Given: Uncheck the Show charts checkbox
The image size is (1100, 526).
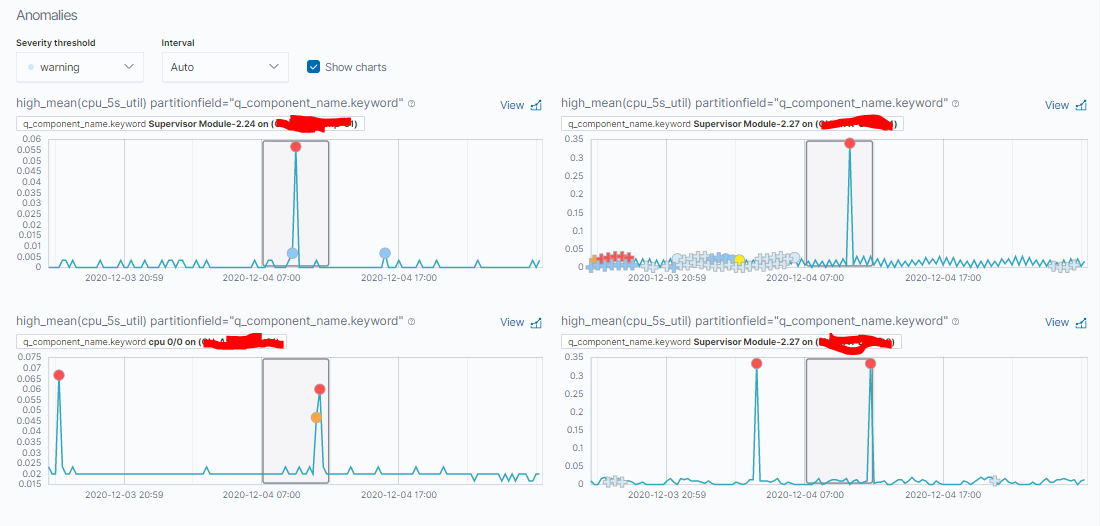Looking at the screenshot, I should point(314,67).
